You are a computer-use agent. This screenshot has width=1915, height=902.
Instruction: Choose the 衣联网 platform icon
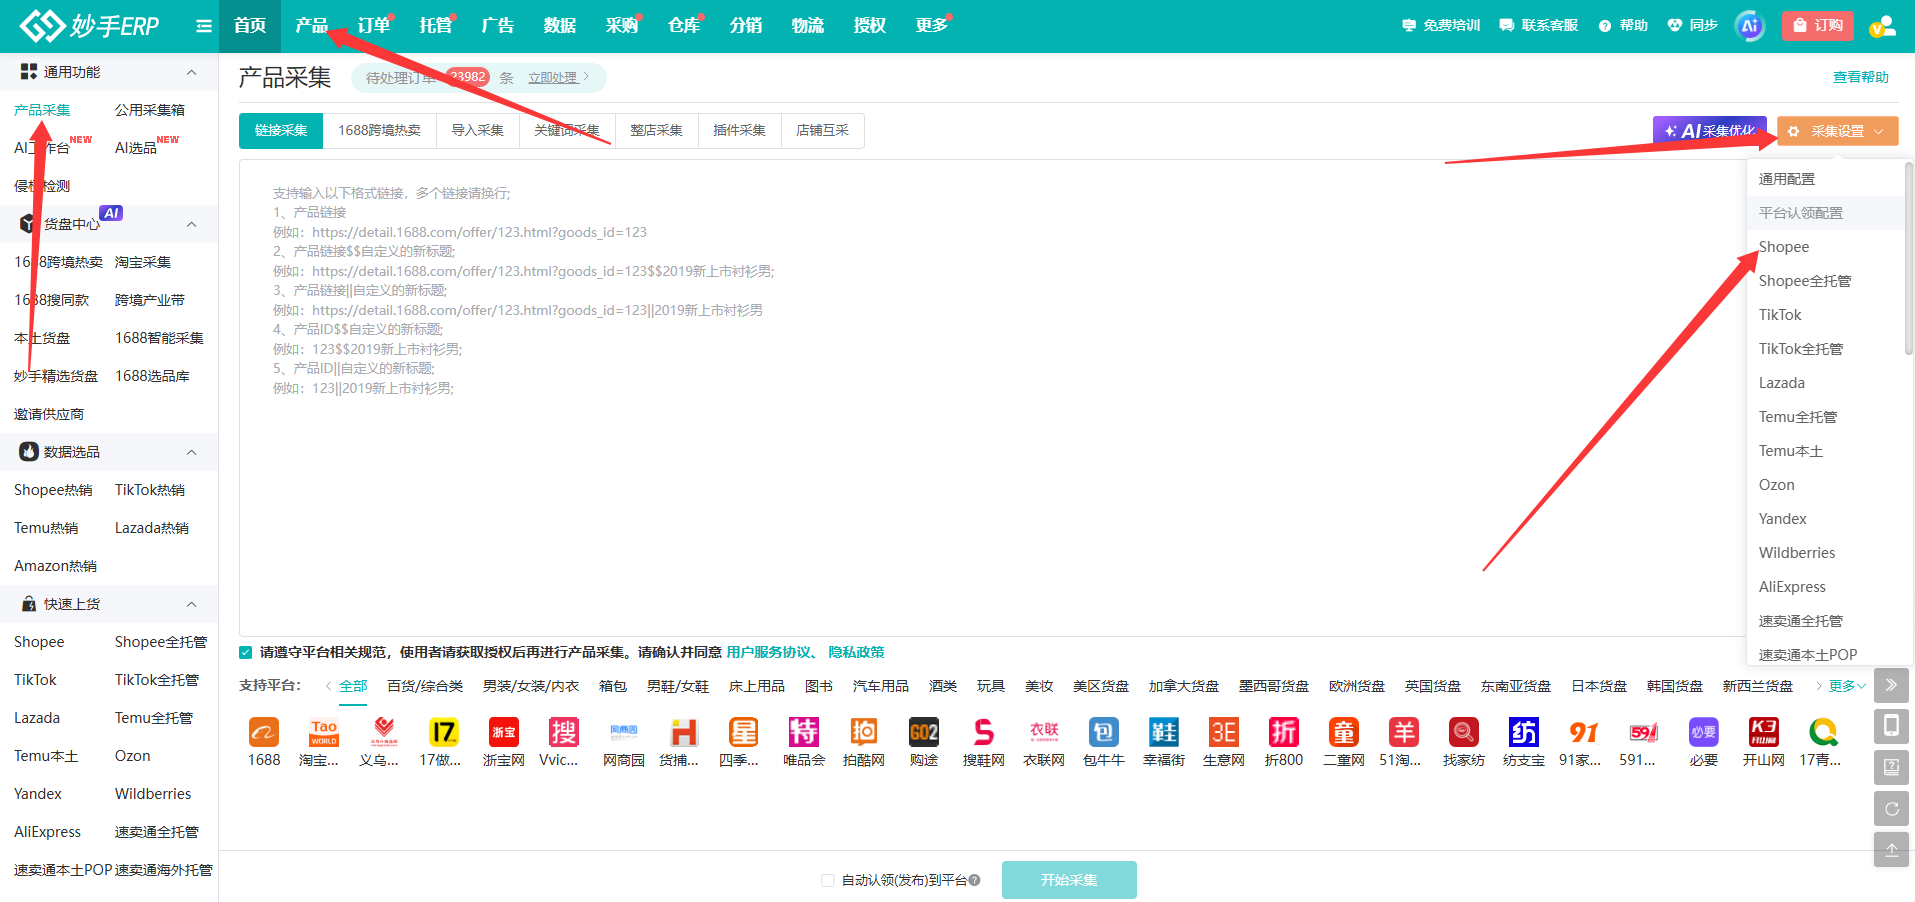1044,733
